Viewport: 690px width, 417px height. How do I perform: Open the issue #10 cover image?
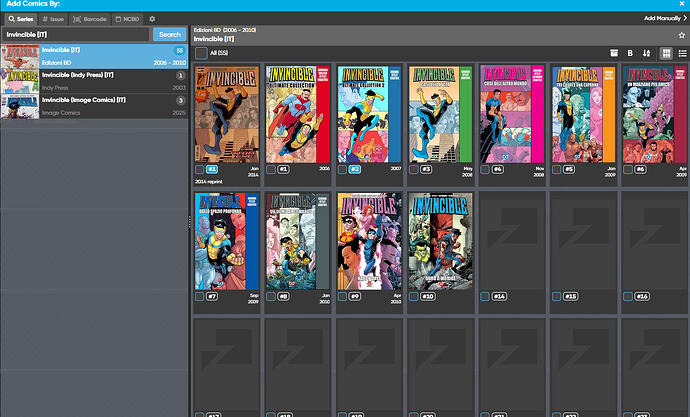coord(440,241)
